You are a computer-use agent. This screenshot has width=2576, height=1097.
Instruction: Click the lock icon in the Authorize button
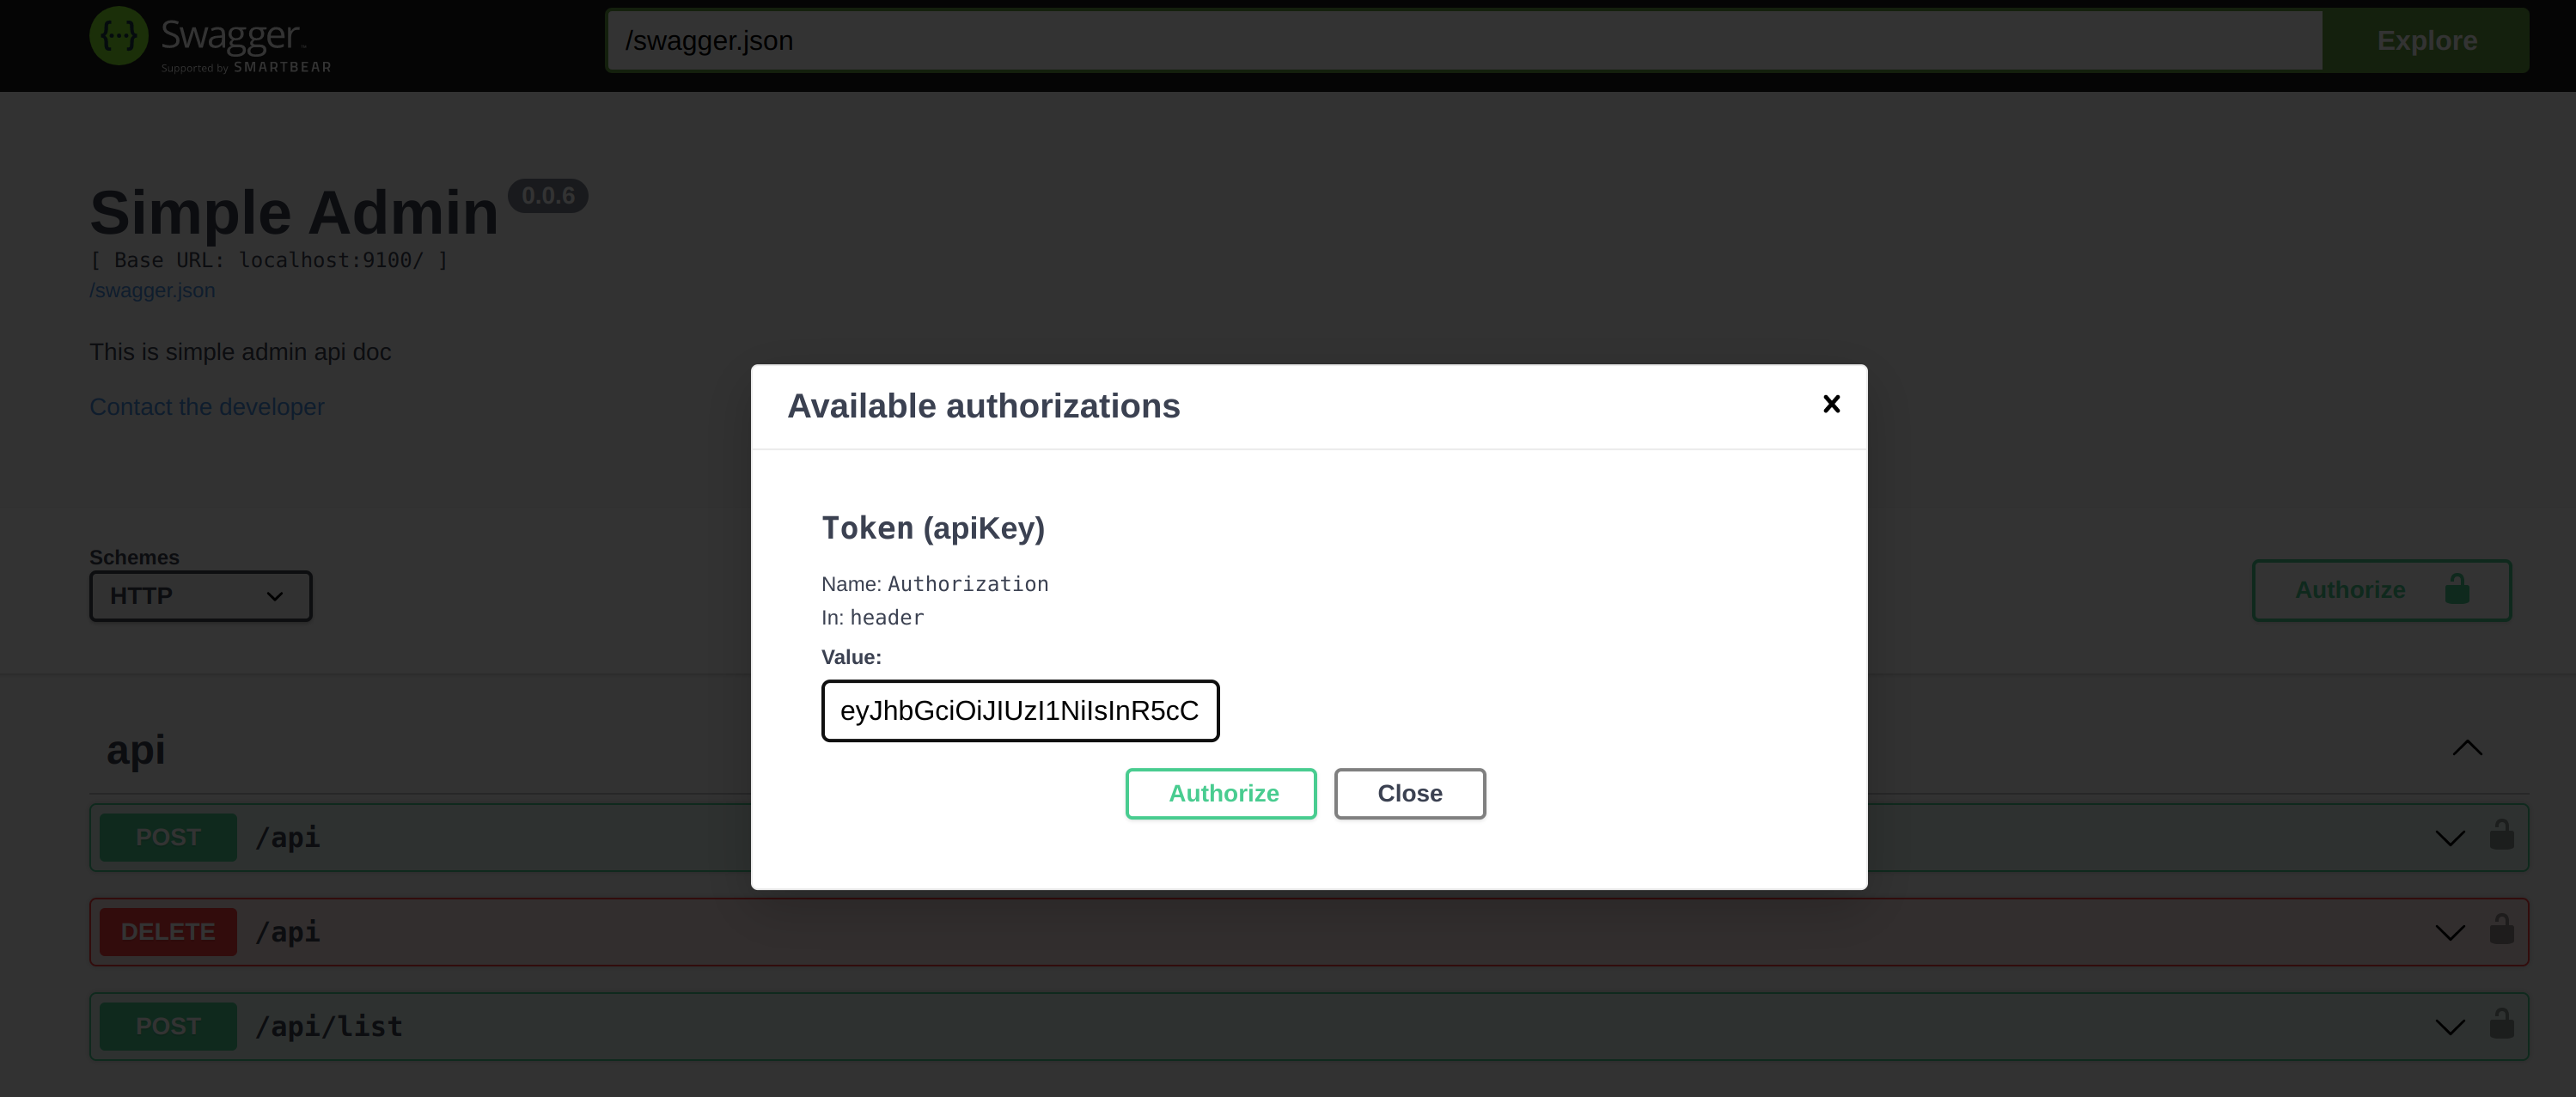click(x=2457, y=589)
